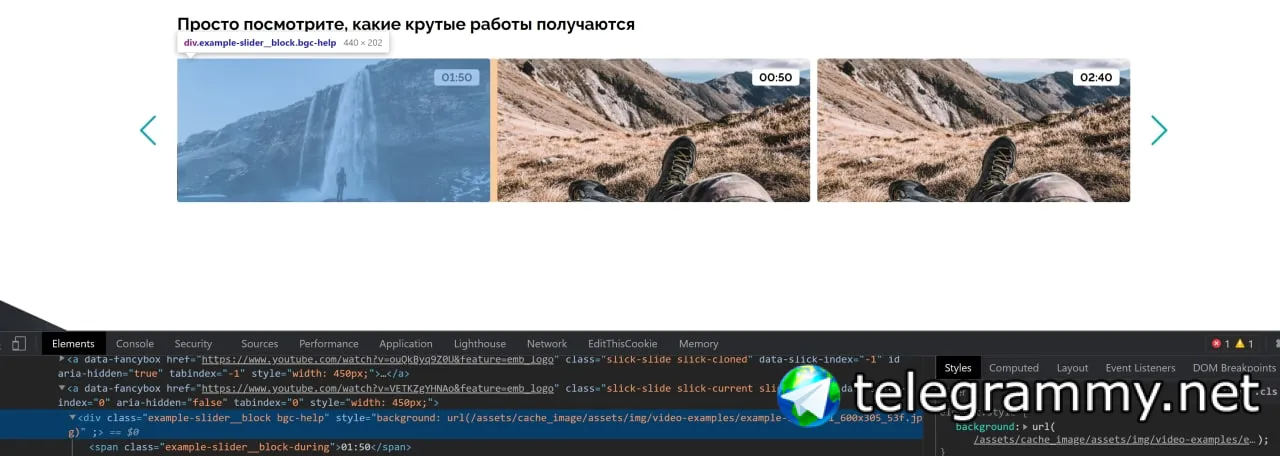The image size is (1280, 456).
Task: Switch to the Elements tab
Action: click(x=73, y=344)
